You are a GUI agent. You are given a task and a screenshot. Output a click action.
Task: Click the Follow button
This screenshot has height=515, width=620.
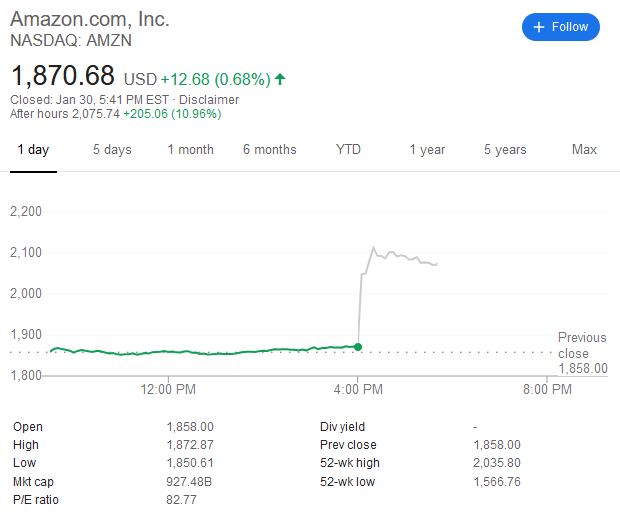point(561,27)
